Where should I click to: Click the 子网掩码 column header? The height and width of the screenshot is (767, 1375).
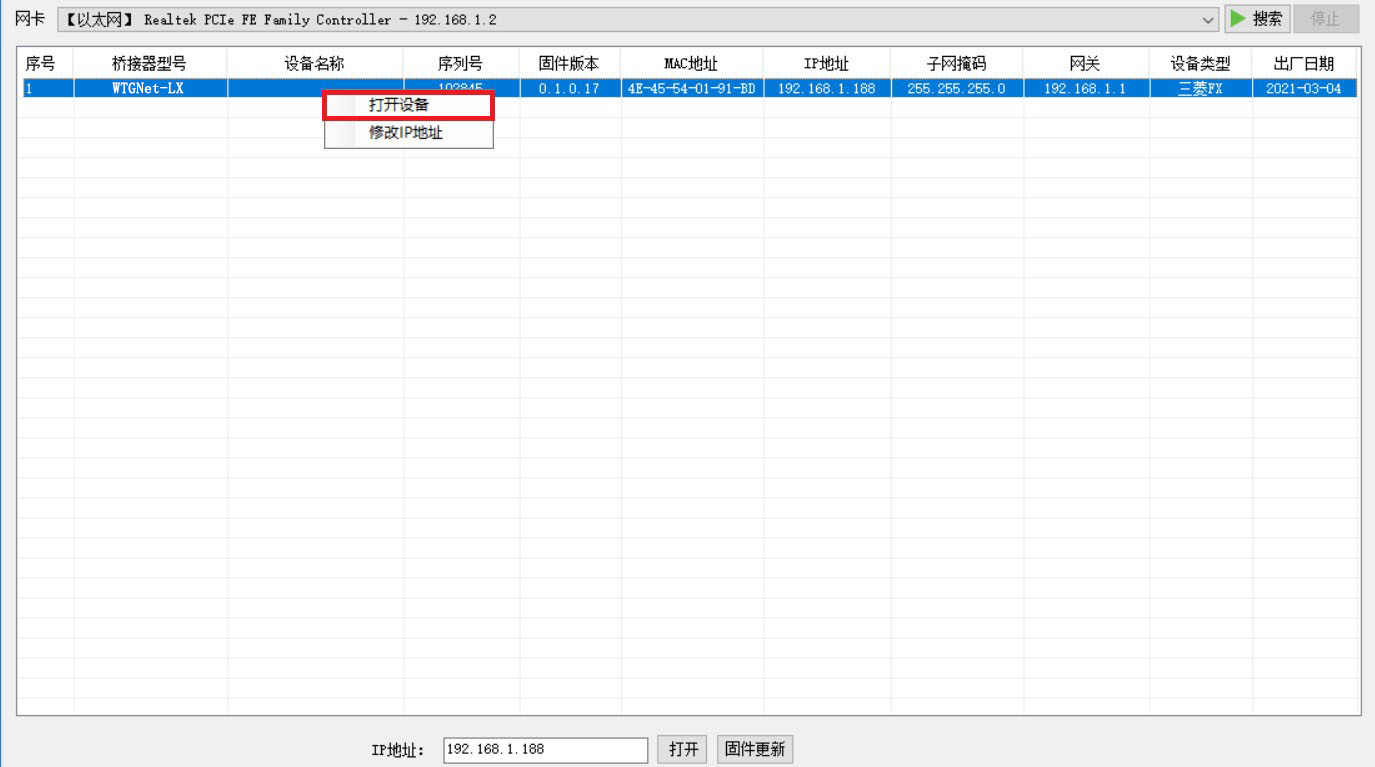(956, 63)
